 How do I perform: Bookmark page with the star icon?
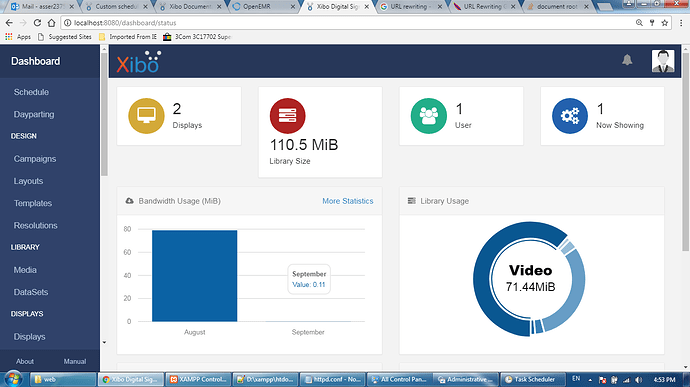click(x=664, y=23)
